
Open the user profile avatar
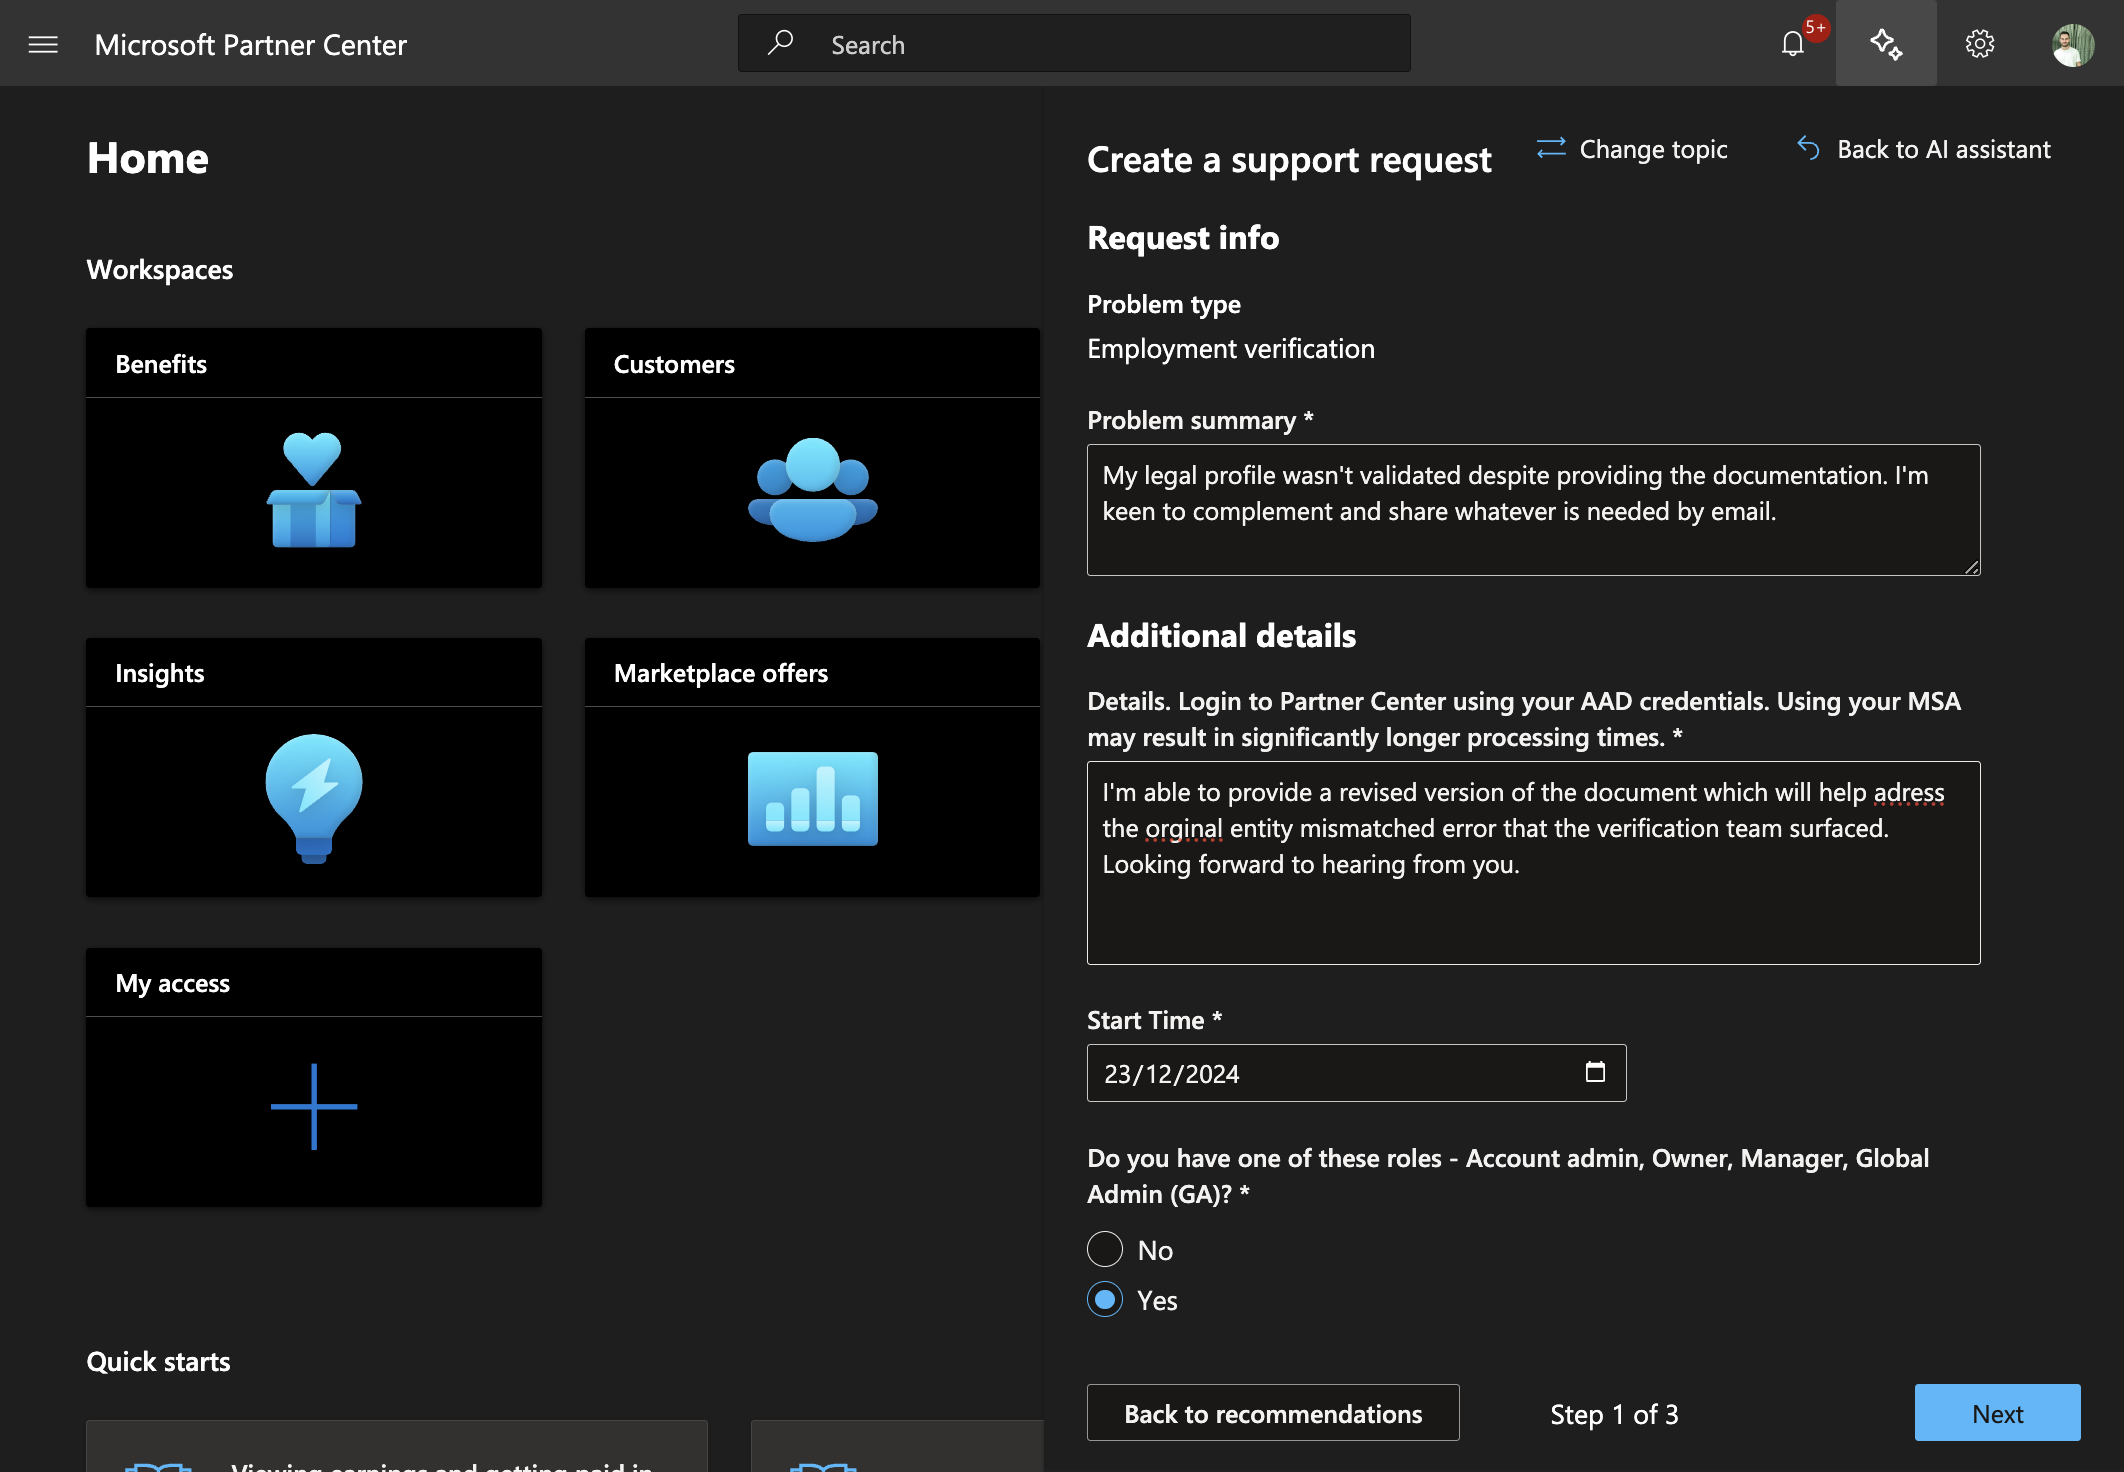(2073, 44)
